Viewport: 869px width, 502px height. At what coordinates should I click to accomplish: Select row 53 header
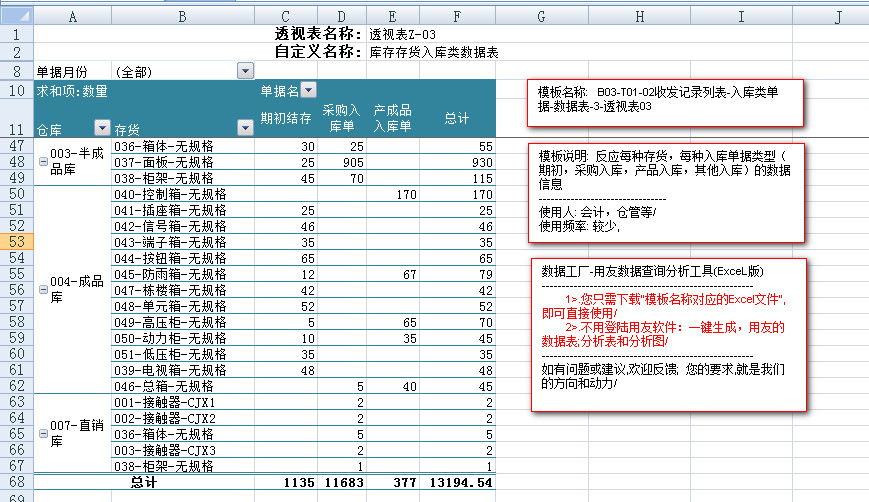pyautogui.click(x=16, y=241)
